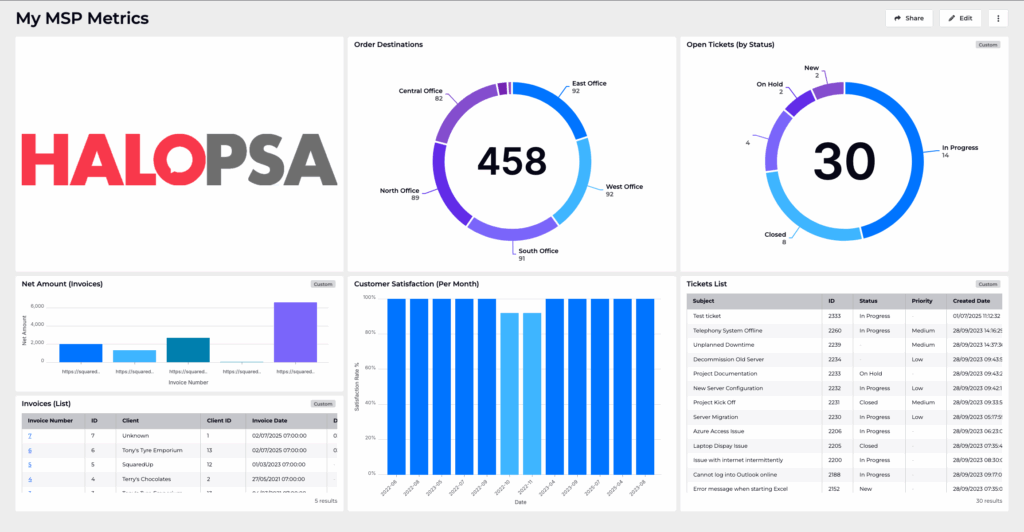The image size is (1024, 532).
Task: Click Custom badge on Net Amount tile
Action: (323, 284)
